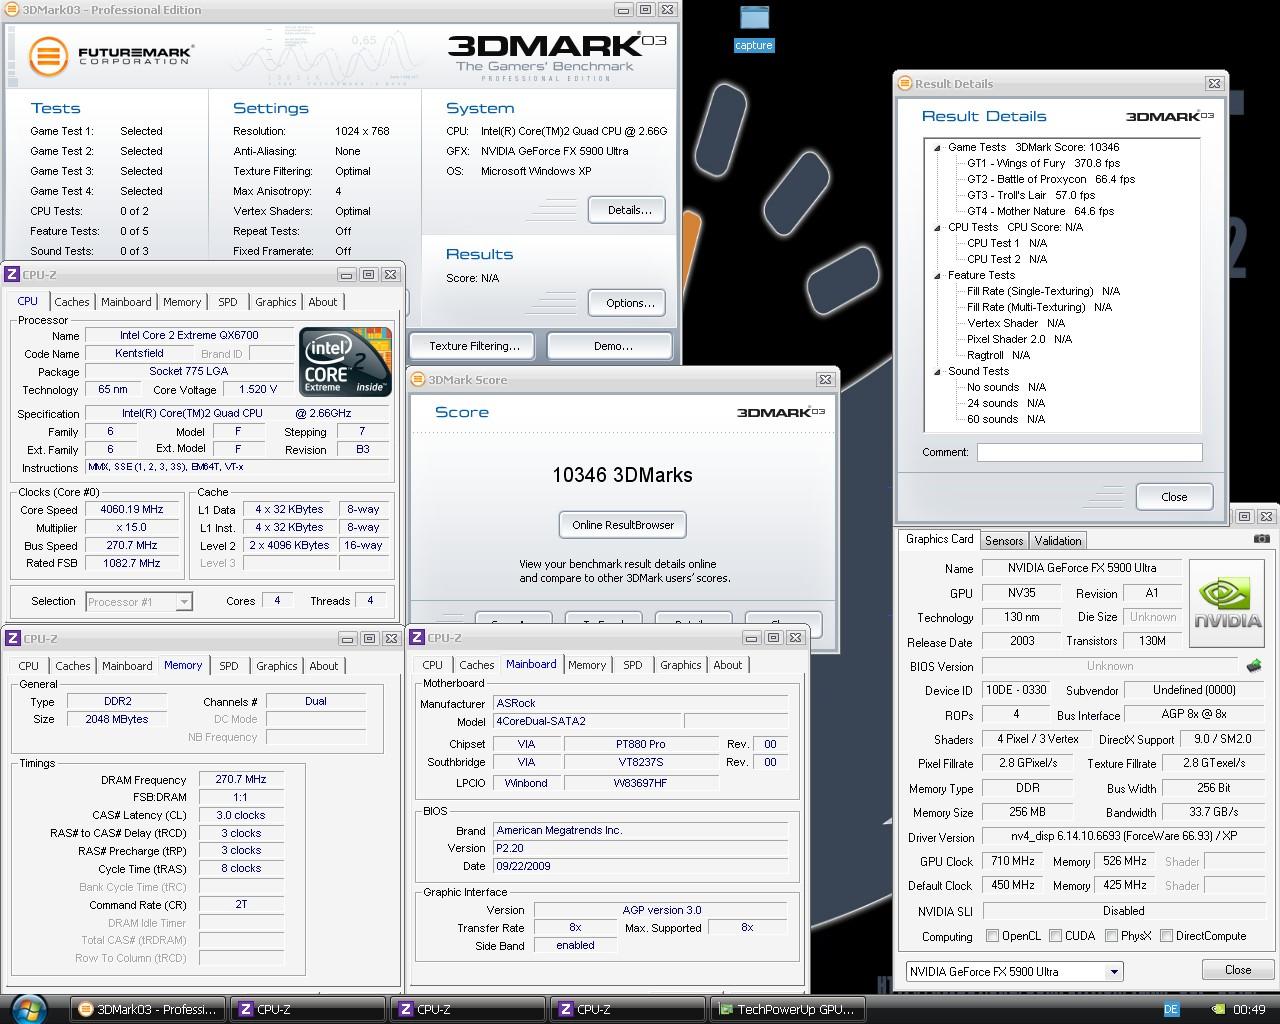Click the BIOS save icon in GPU-Z
The width and height of the screenshot is (1280, 1024).
point(1254,666)
